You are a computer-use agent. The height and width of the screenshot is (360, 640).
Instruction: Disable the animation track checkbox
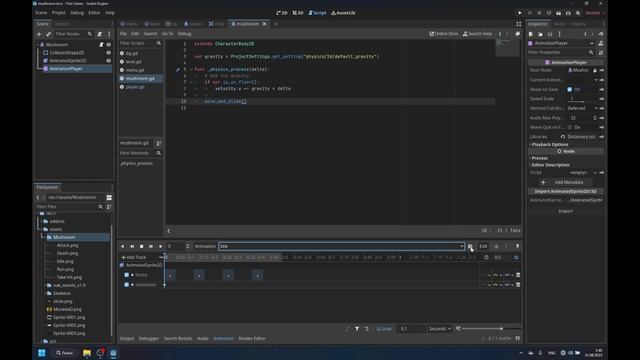pos(127,285)
